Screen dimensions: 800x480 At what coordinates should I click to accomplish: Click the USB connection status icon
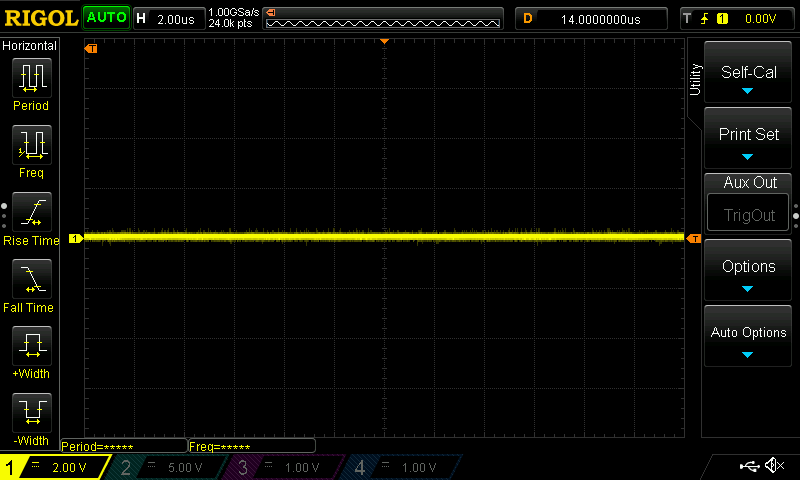coord(749,466)
